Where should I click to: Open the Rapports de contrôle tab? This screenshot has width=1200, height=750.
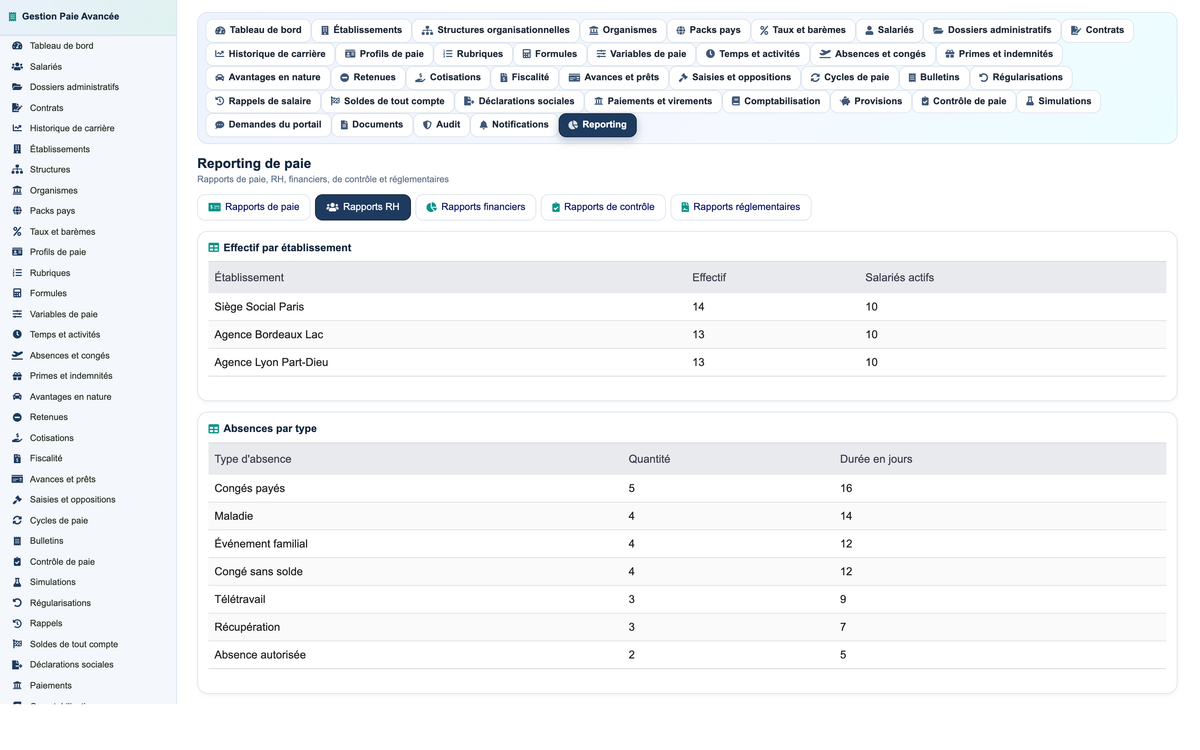click(603, 207)
